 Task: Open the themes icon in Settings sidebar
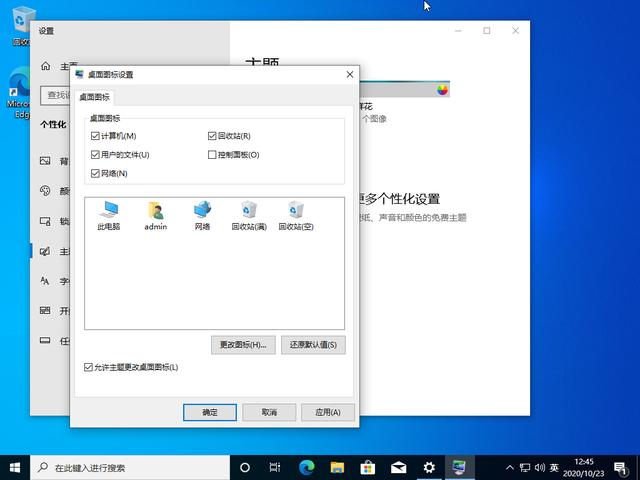45,251
